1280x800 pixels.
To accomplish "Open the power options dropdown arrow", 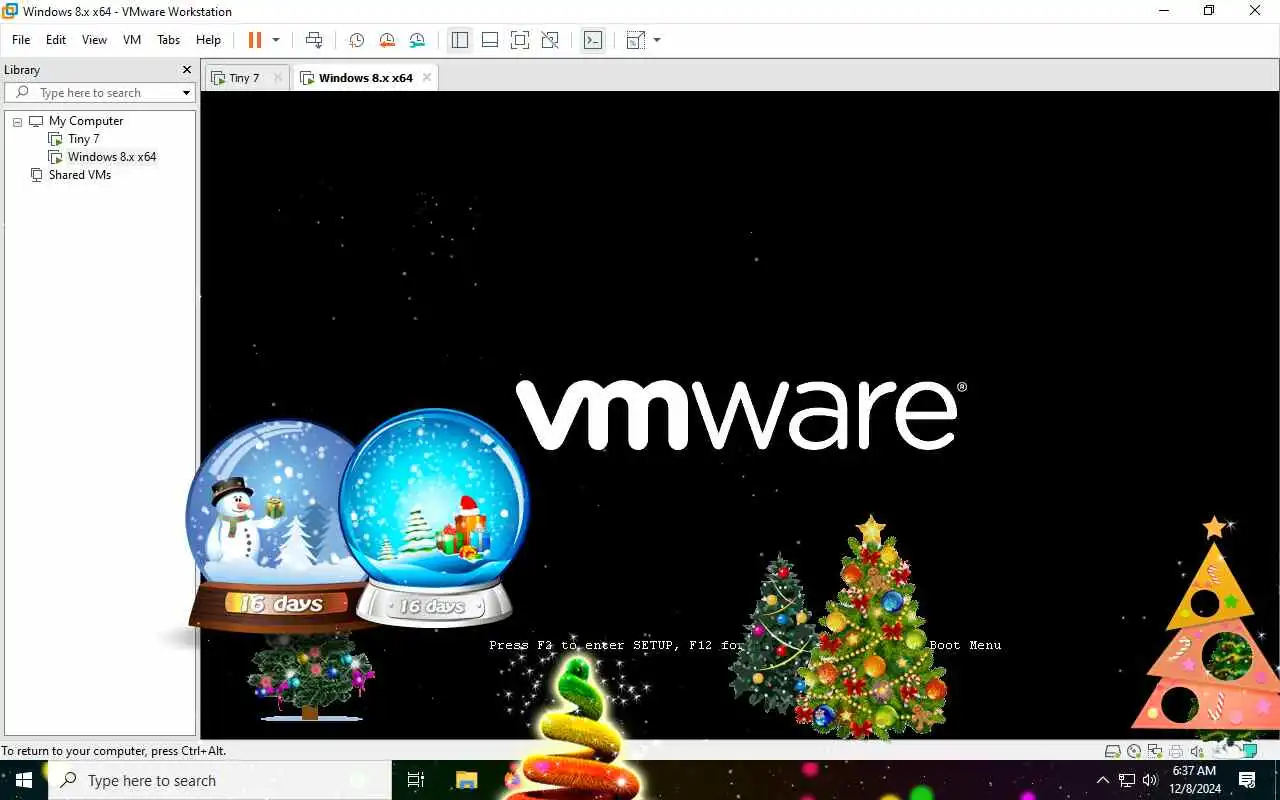I will click(x=276, y=40).
